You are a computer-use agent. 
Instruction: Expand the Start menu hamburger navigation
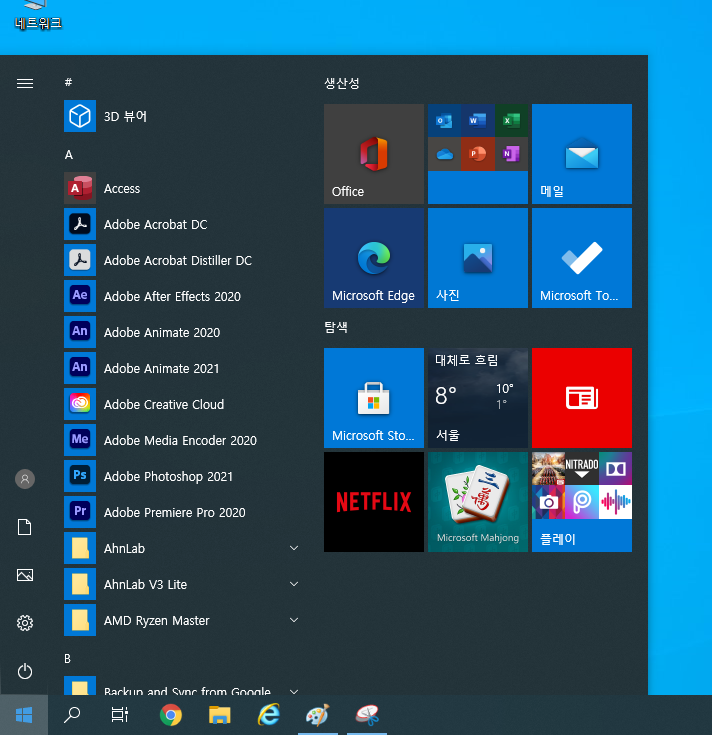click(x=25, y=83)
